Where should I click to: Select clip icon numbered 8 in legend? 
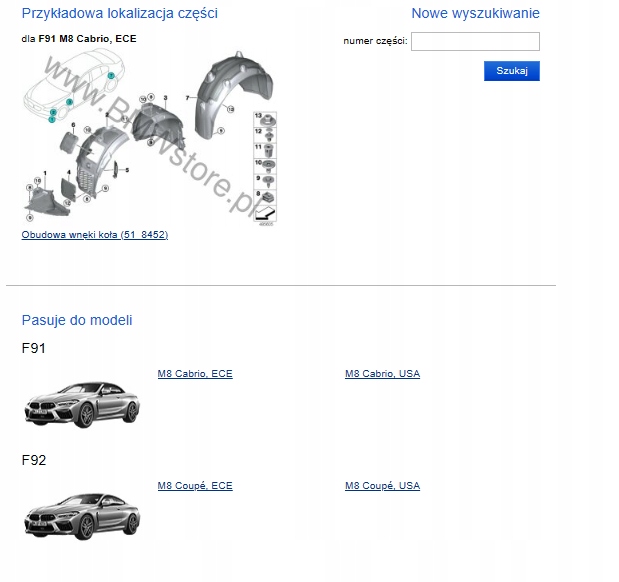[268, 197]
